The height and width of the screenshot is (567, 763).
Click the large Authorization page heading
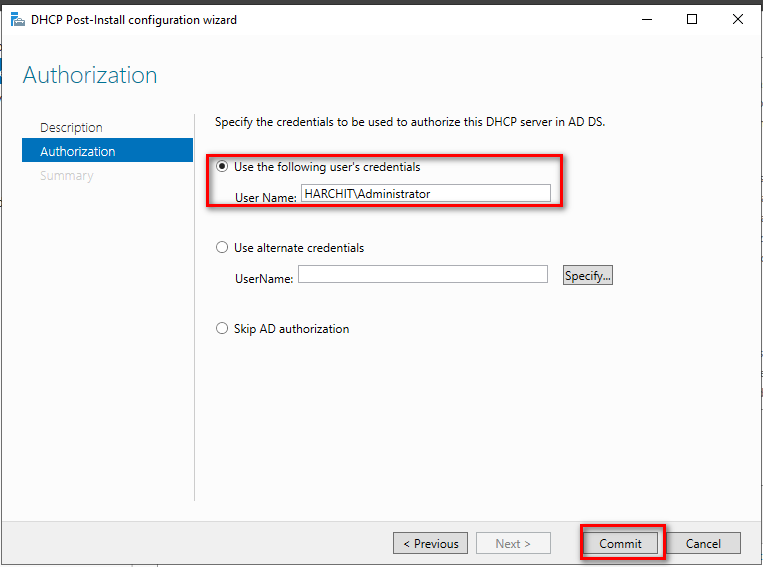[90, 75]
